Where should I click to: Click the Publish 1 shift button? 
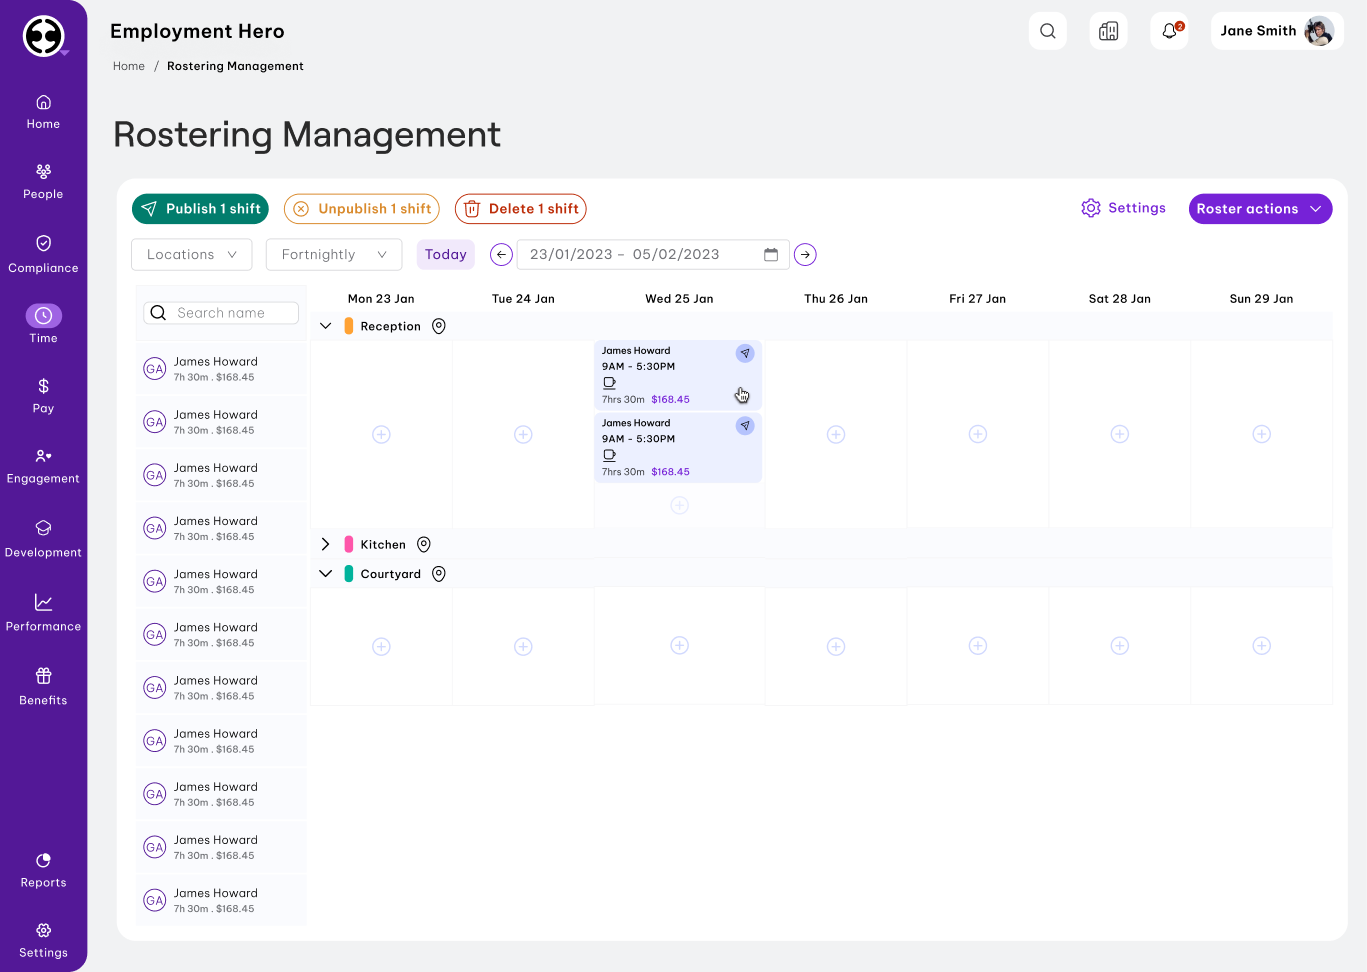coord(200,209)
